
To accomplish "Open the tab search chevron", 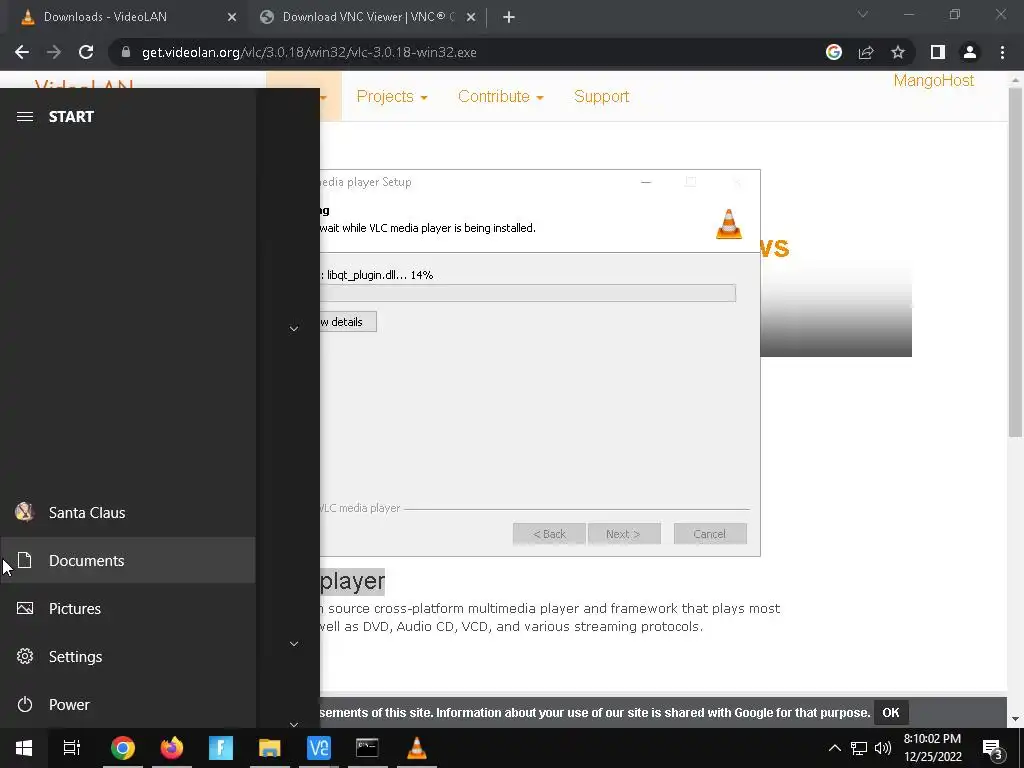I will (x=863, y=14).
